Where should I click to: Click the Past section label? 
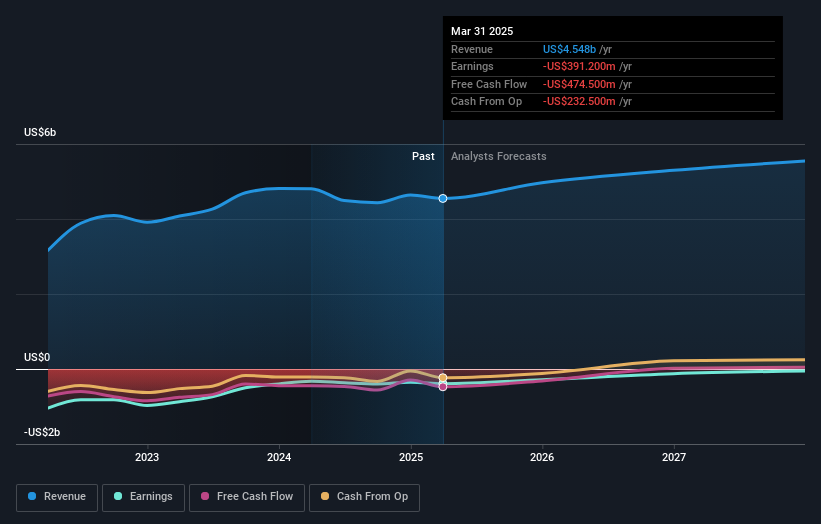point(423,157)
